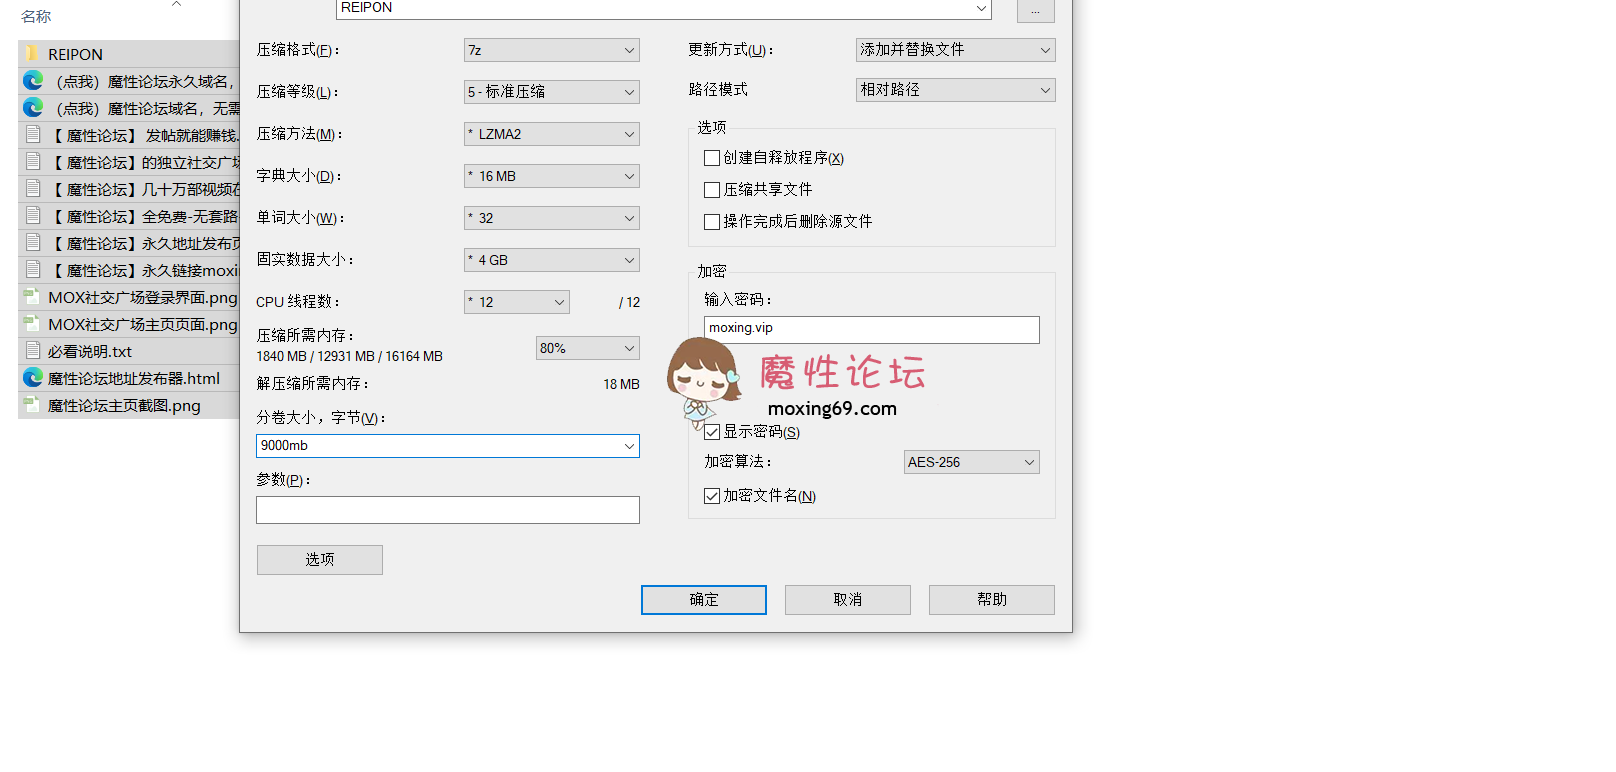Tick the 操作完成后删除源文件 checkbox
Image resolution: width=1616 pixels, height=772 pixels.
712,222
